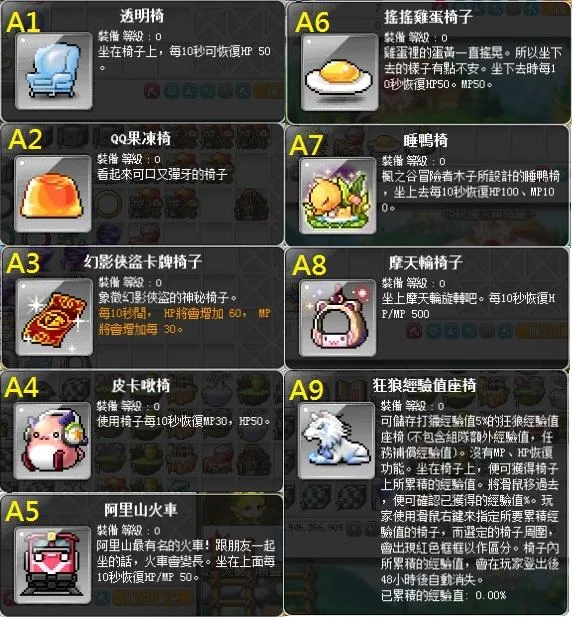Click the red phantom thief card chair icon
Viewport: 572px width, 617px height.
pos(54,317)
